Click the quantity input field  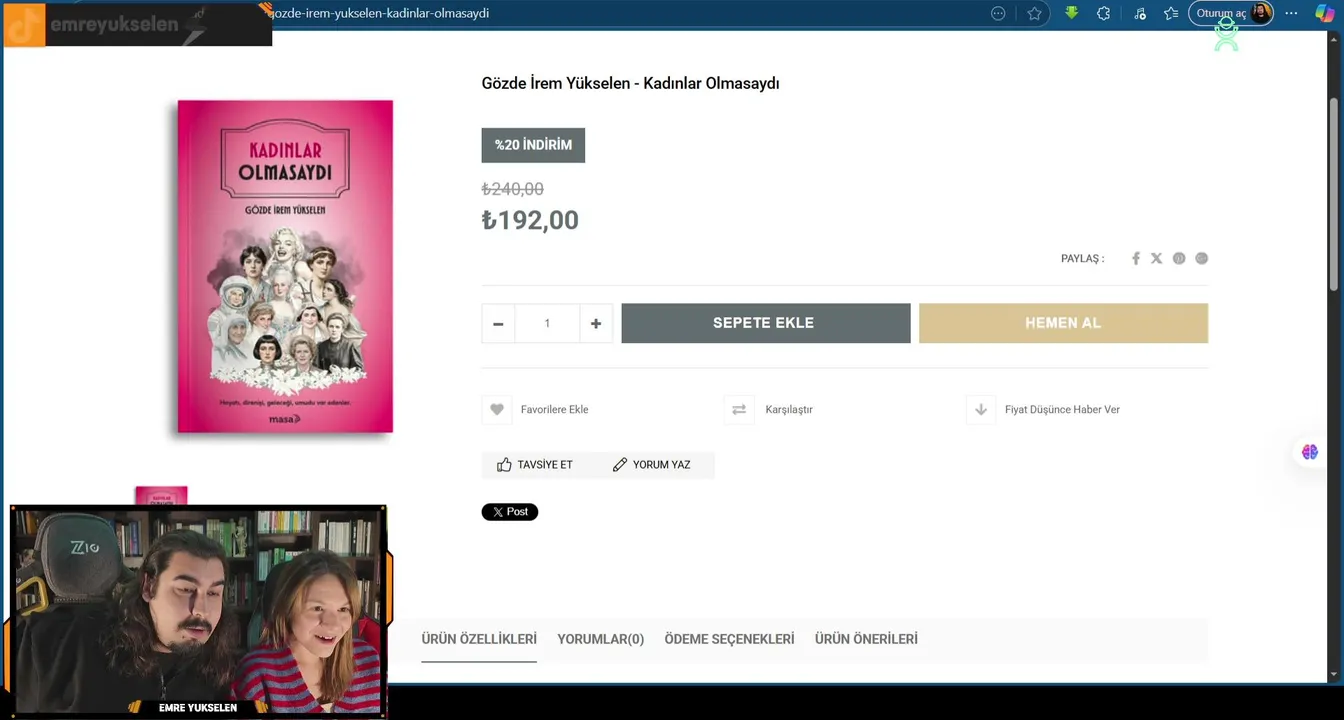(547, 323)
